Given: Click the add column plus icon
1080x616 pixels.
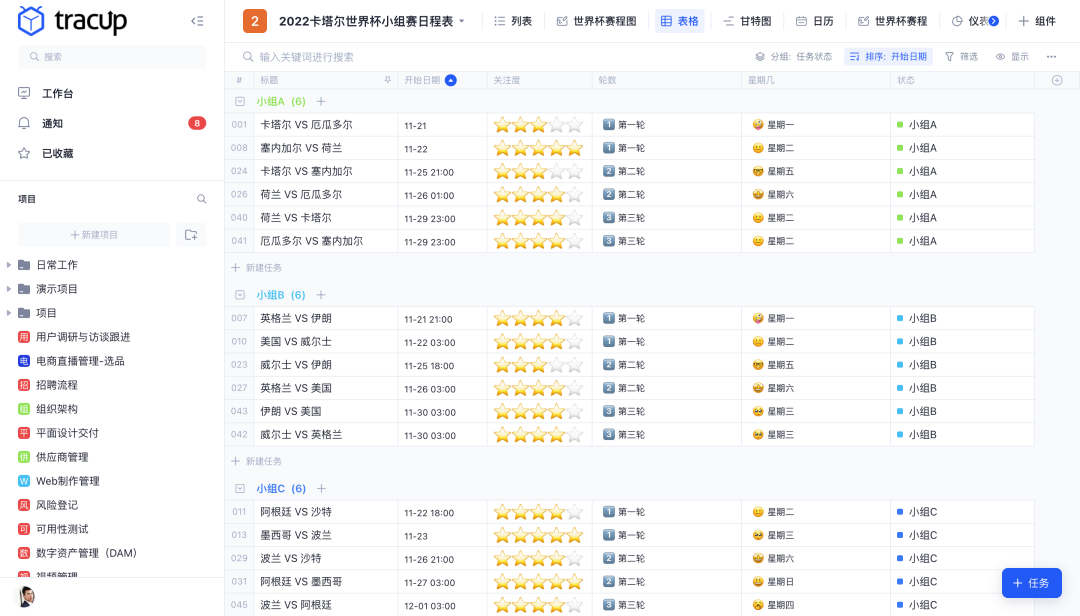Looking at the screenshot, I should [1057, 80].
